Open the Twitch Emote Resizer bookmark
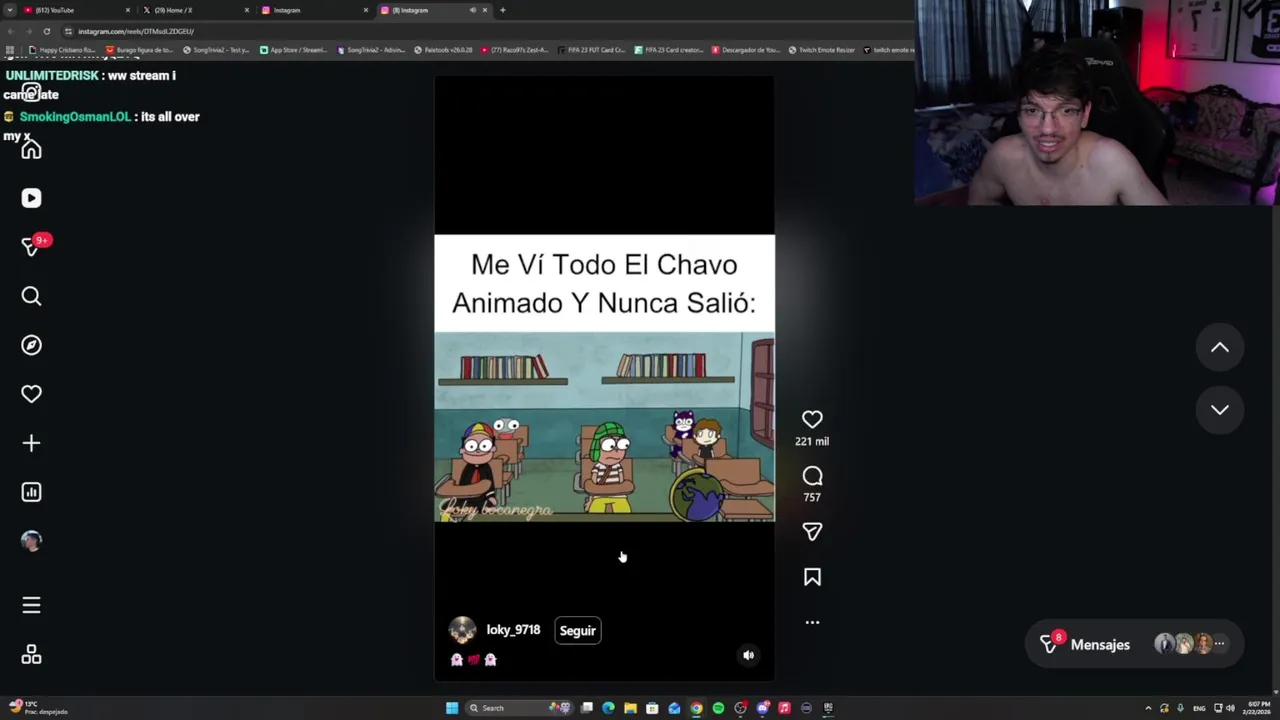This screenshot has width=1280, height=720. (x=822, y=50)
